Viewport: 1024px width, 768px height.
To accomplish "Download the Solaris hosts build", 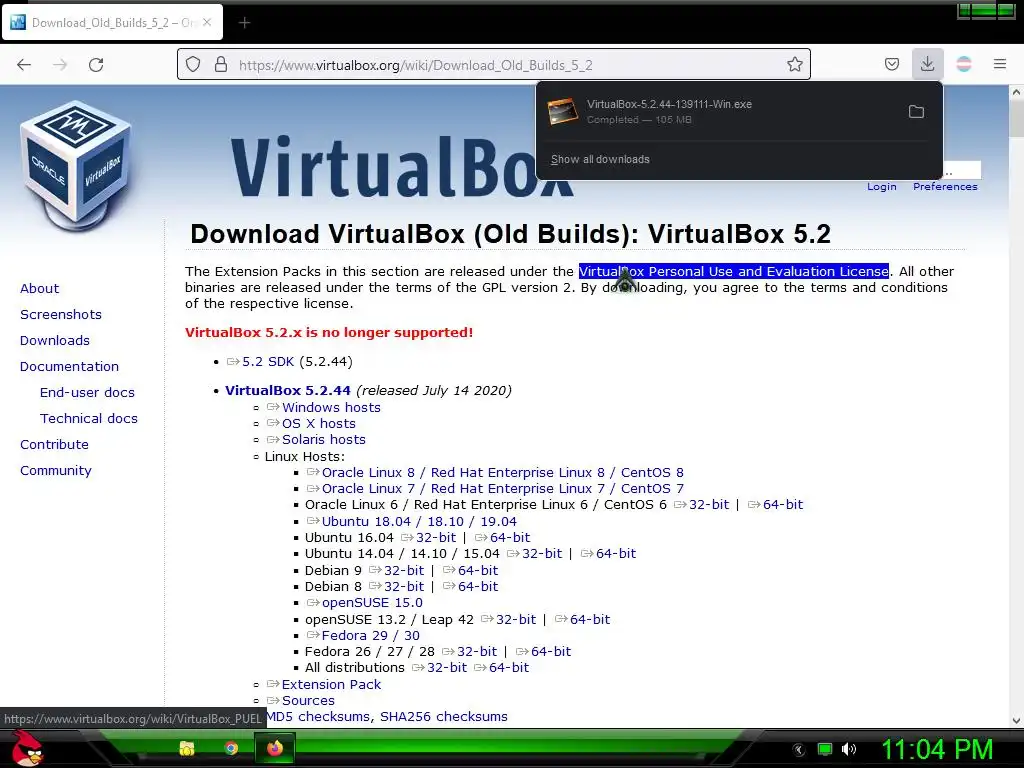I will pos(324,440).
